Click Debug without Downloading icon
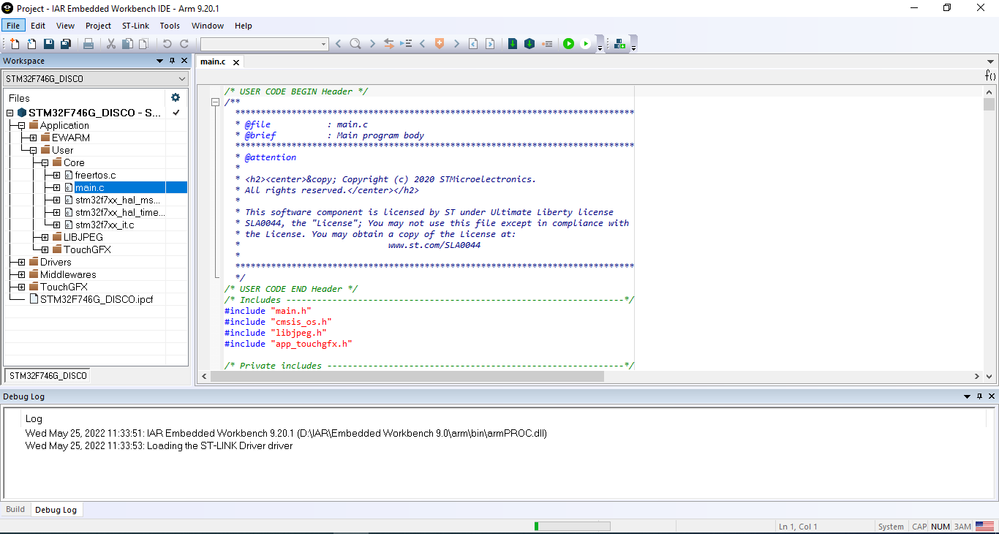999x534 pixels. point(586,43)
